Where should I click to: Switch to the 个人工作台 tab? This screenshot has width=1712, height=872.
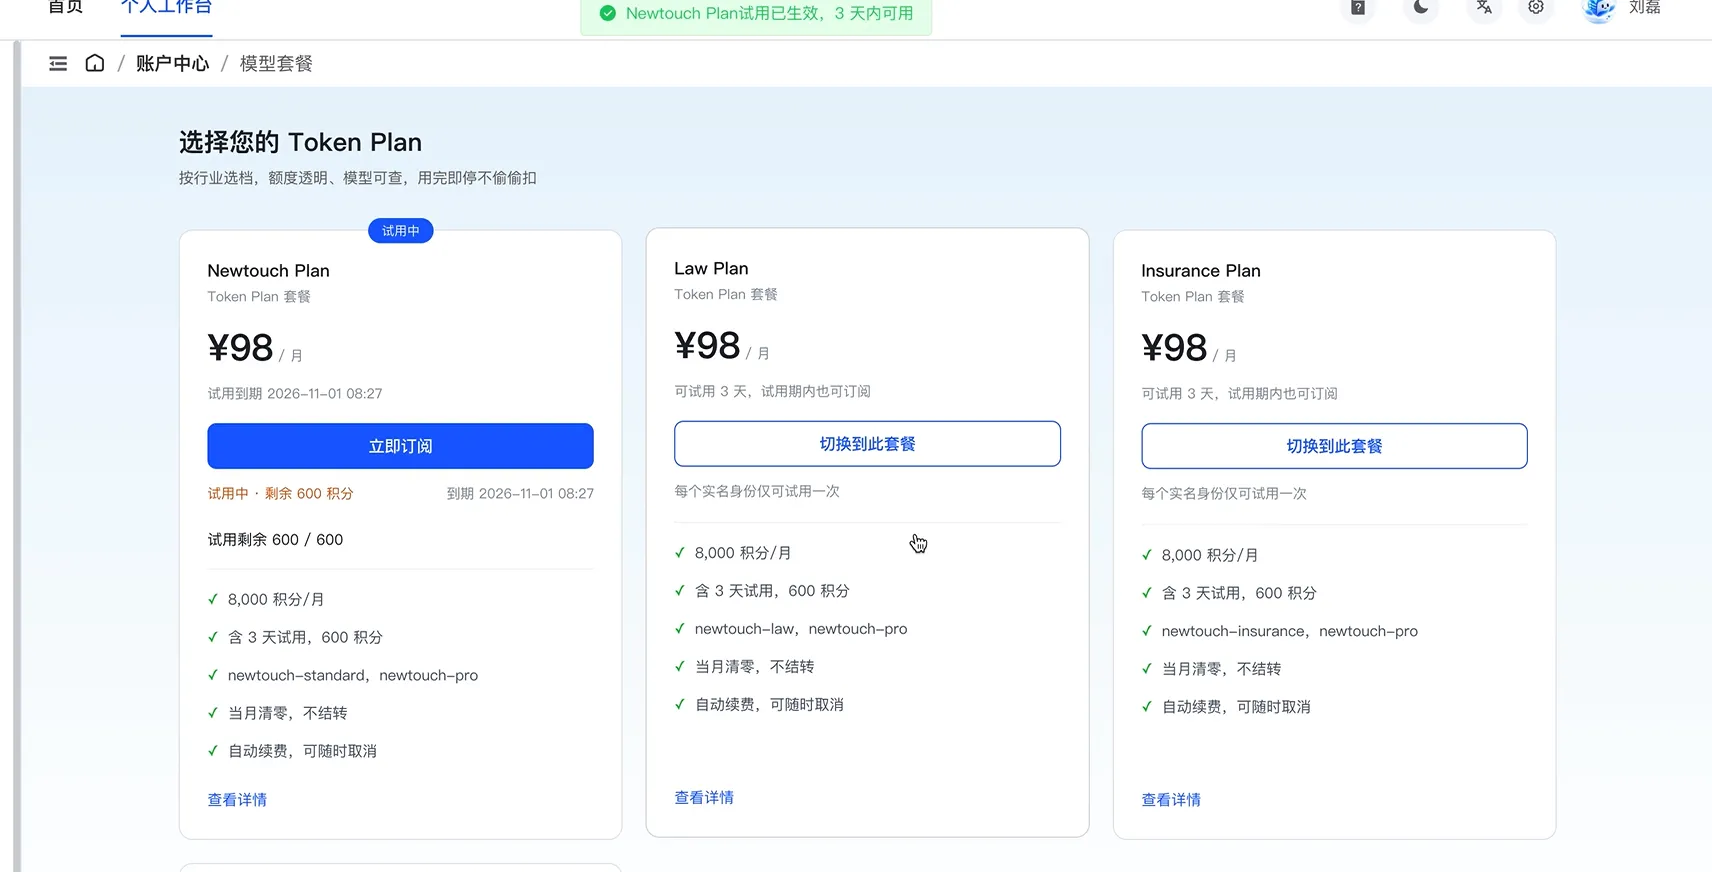166,8
